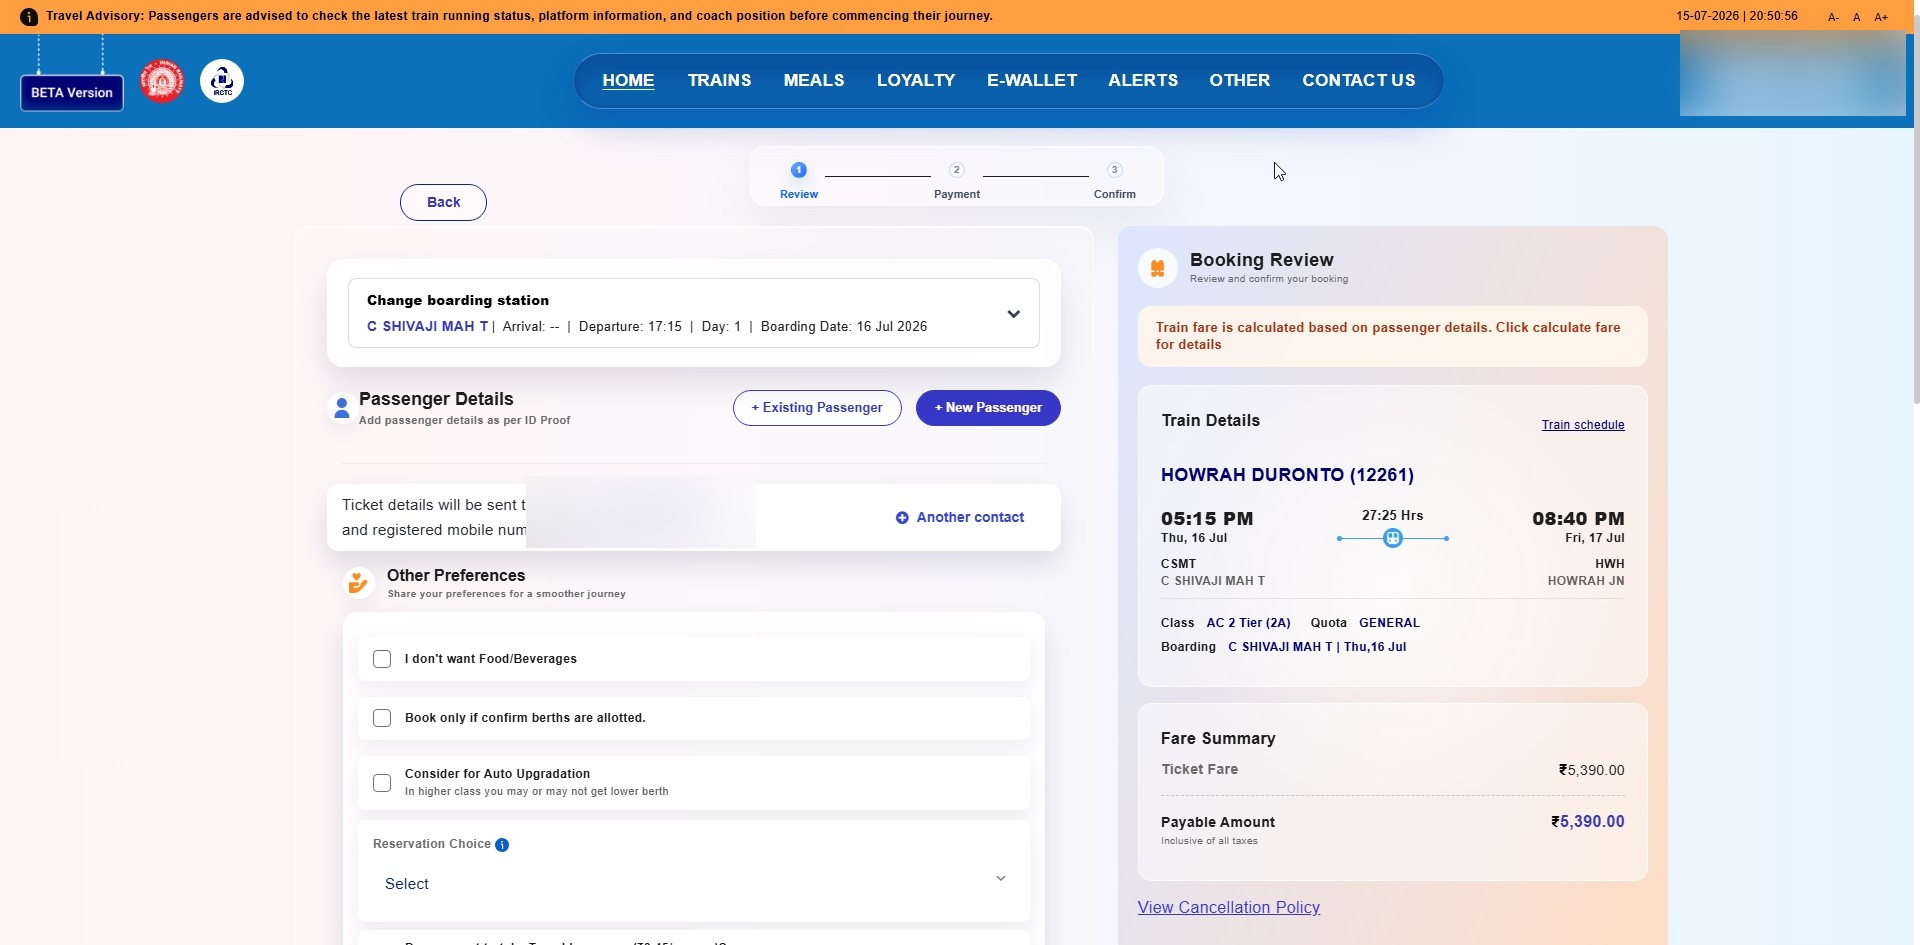Open the MEALS menu

pos(814,81)
